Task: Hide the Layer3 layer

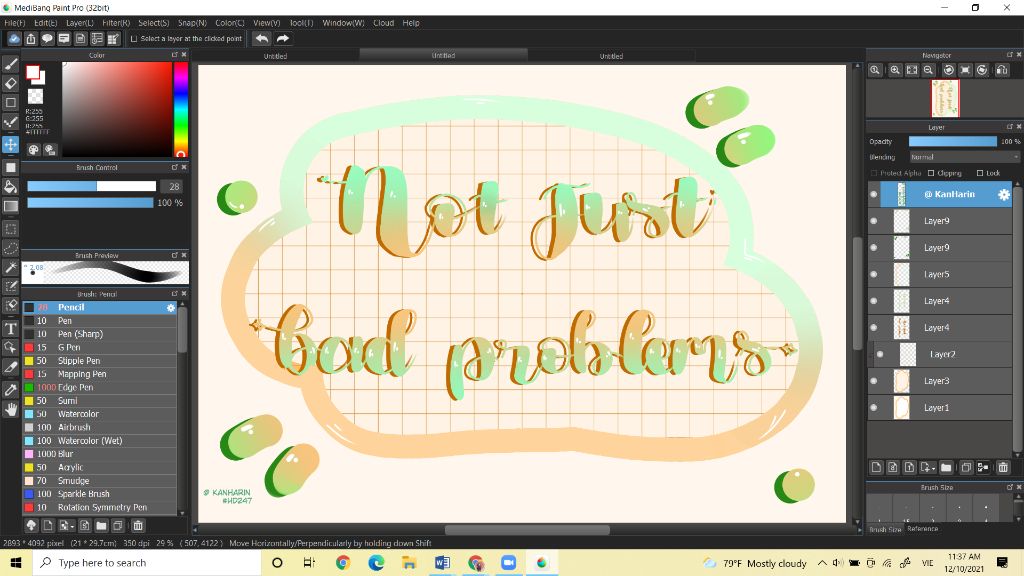Action: click(874, 381)
